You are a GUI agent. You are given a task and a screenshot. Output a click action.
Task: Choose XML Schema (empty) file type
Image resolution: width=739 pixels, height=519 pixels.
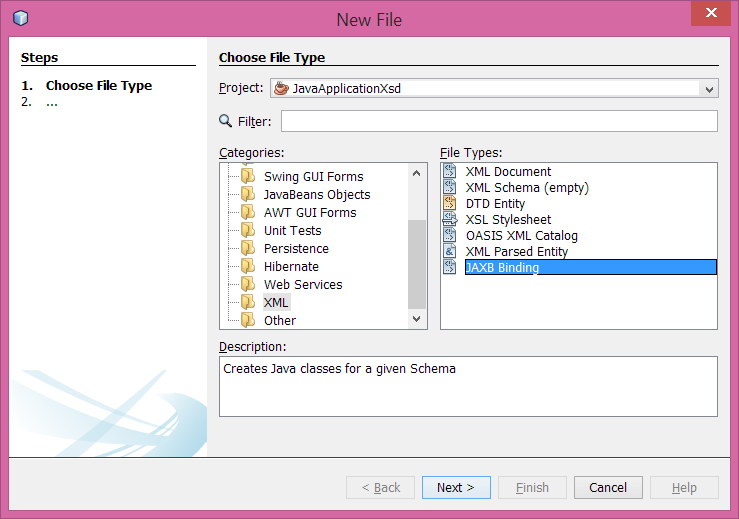point(527,187)
